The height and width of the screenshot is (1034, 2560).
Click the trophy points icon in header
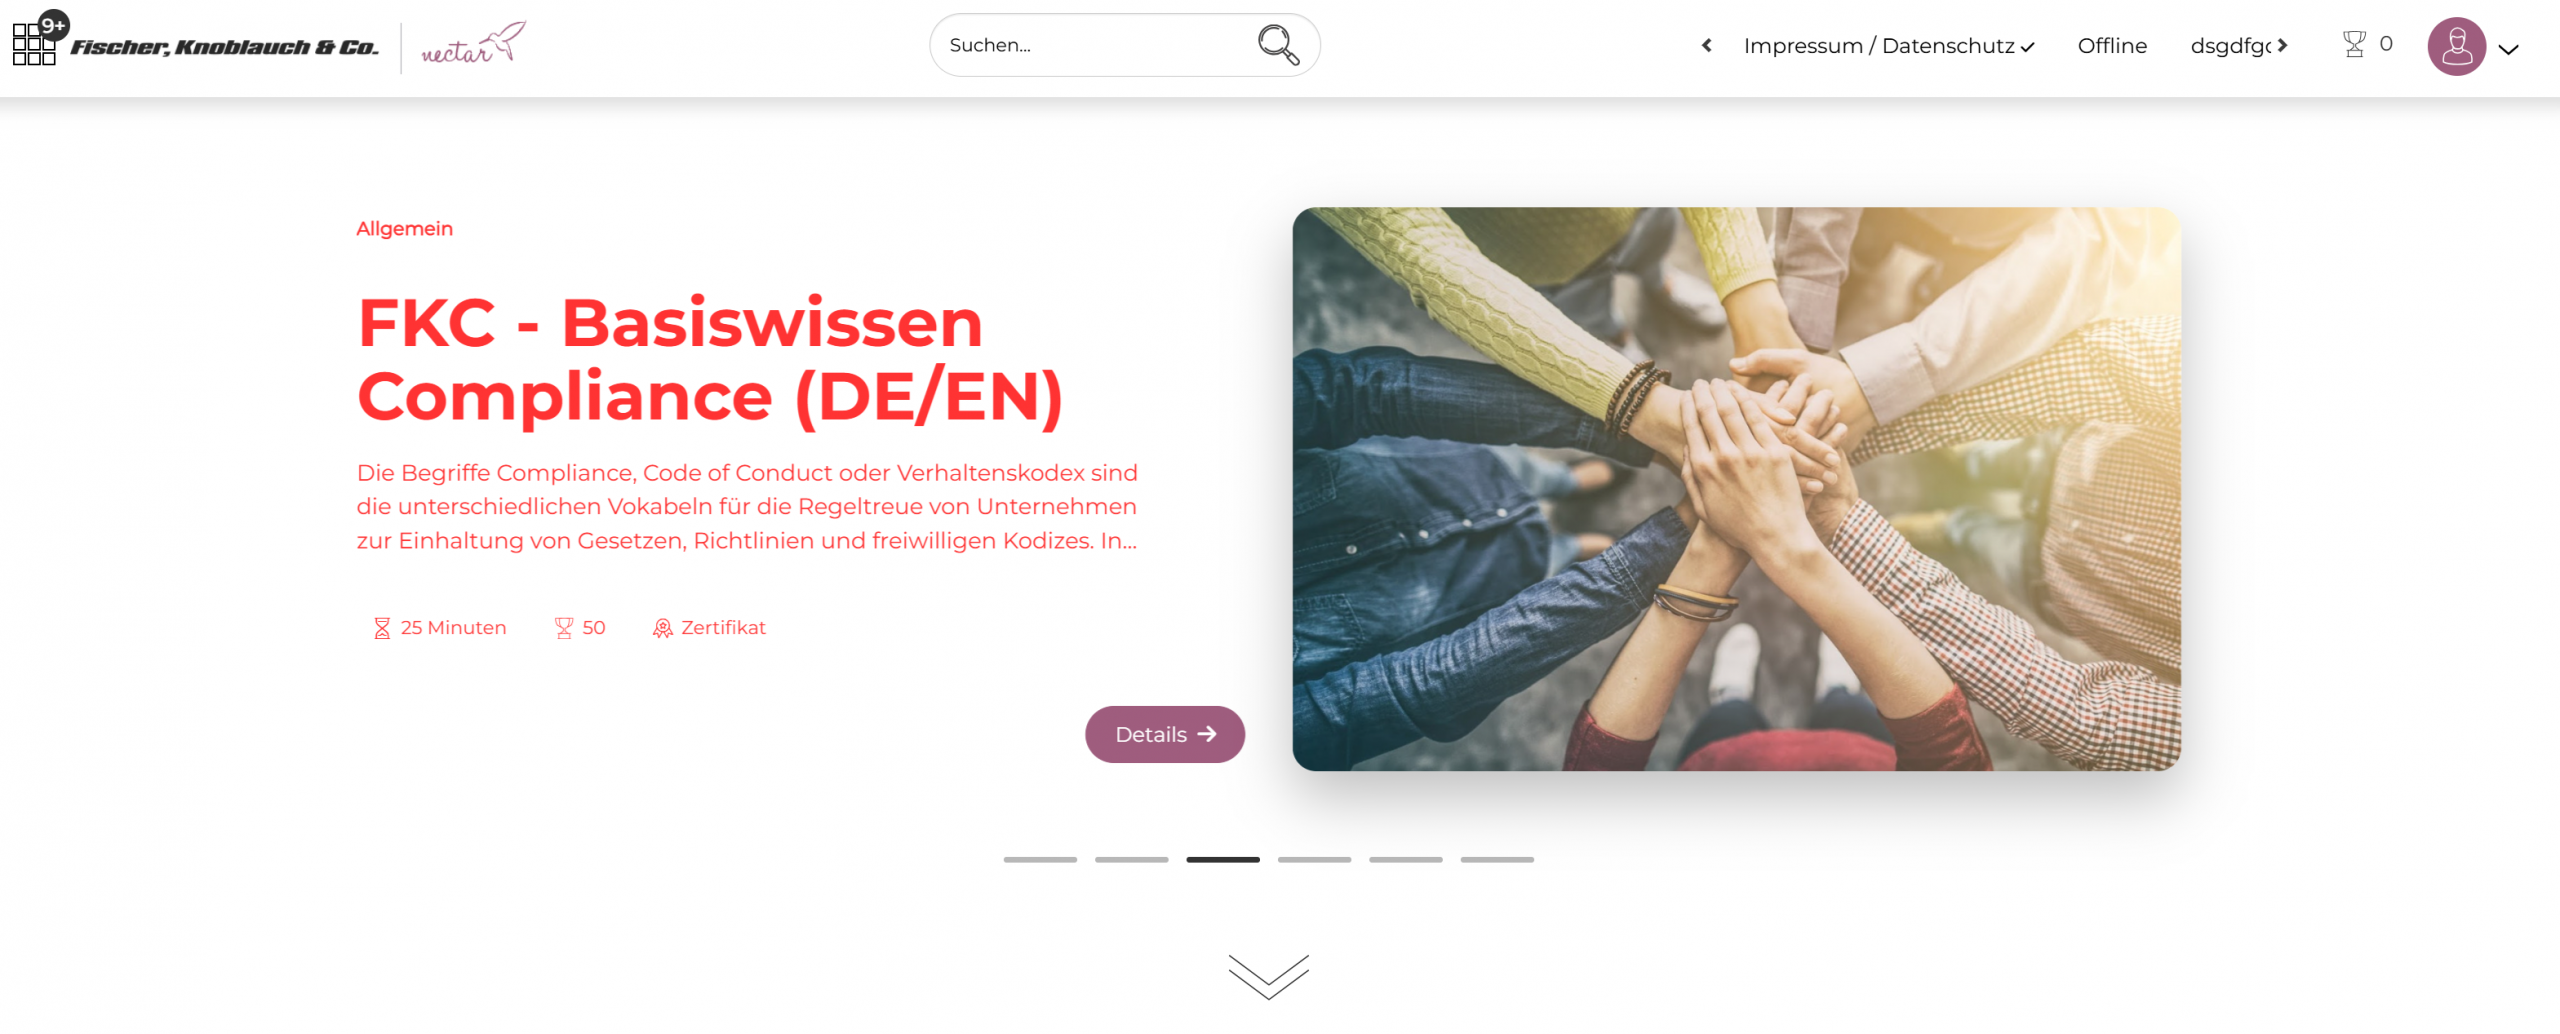click(2354, 44)
